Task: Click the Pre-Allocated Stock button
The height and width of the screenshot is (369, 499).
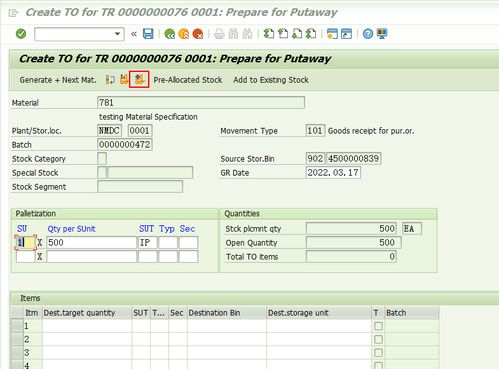Action: click(x=188, y=80)
